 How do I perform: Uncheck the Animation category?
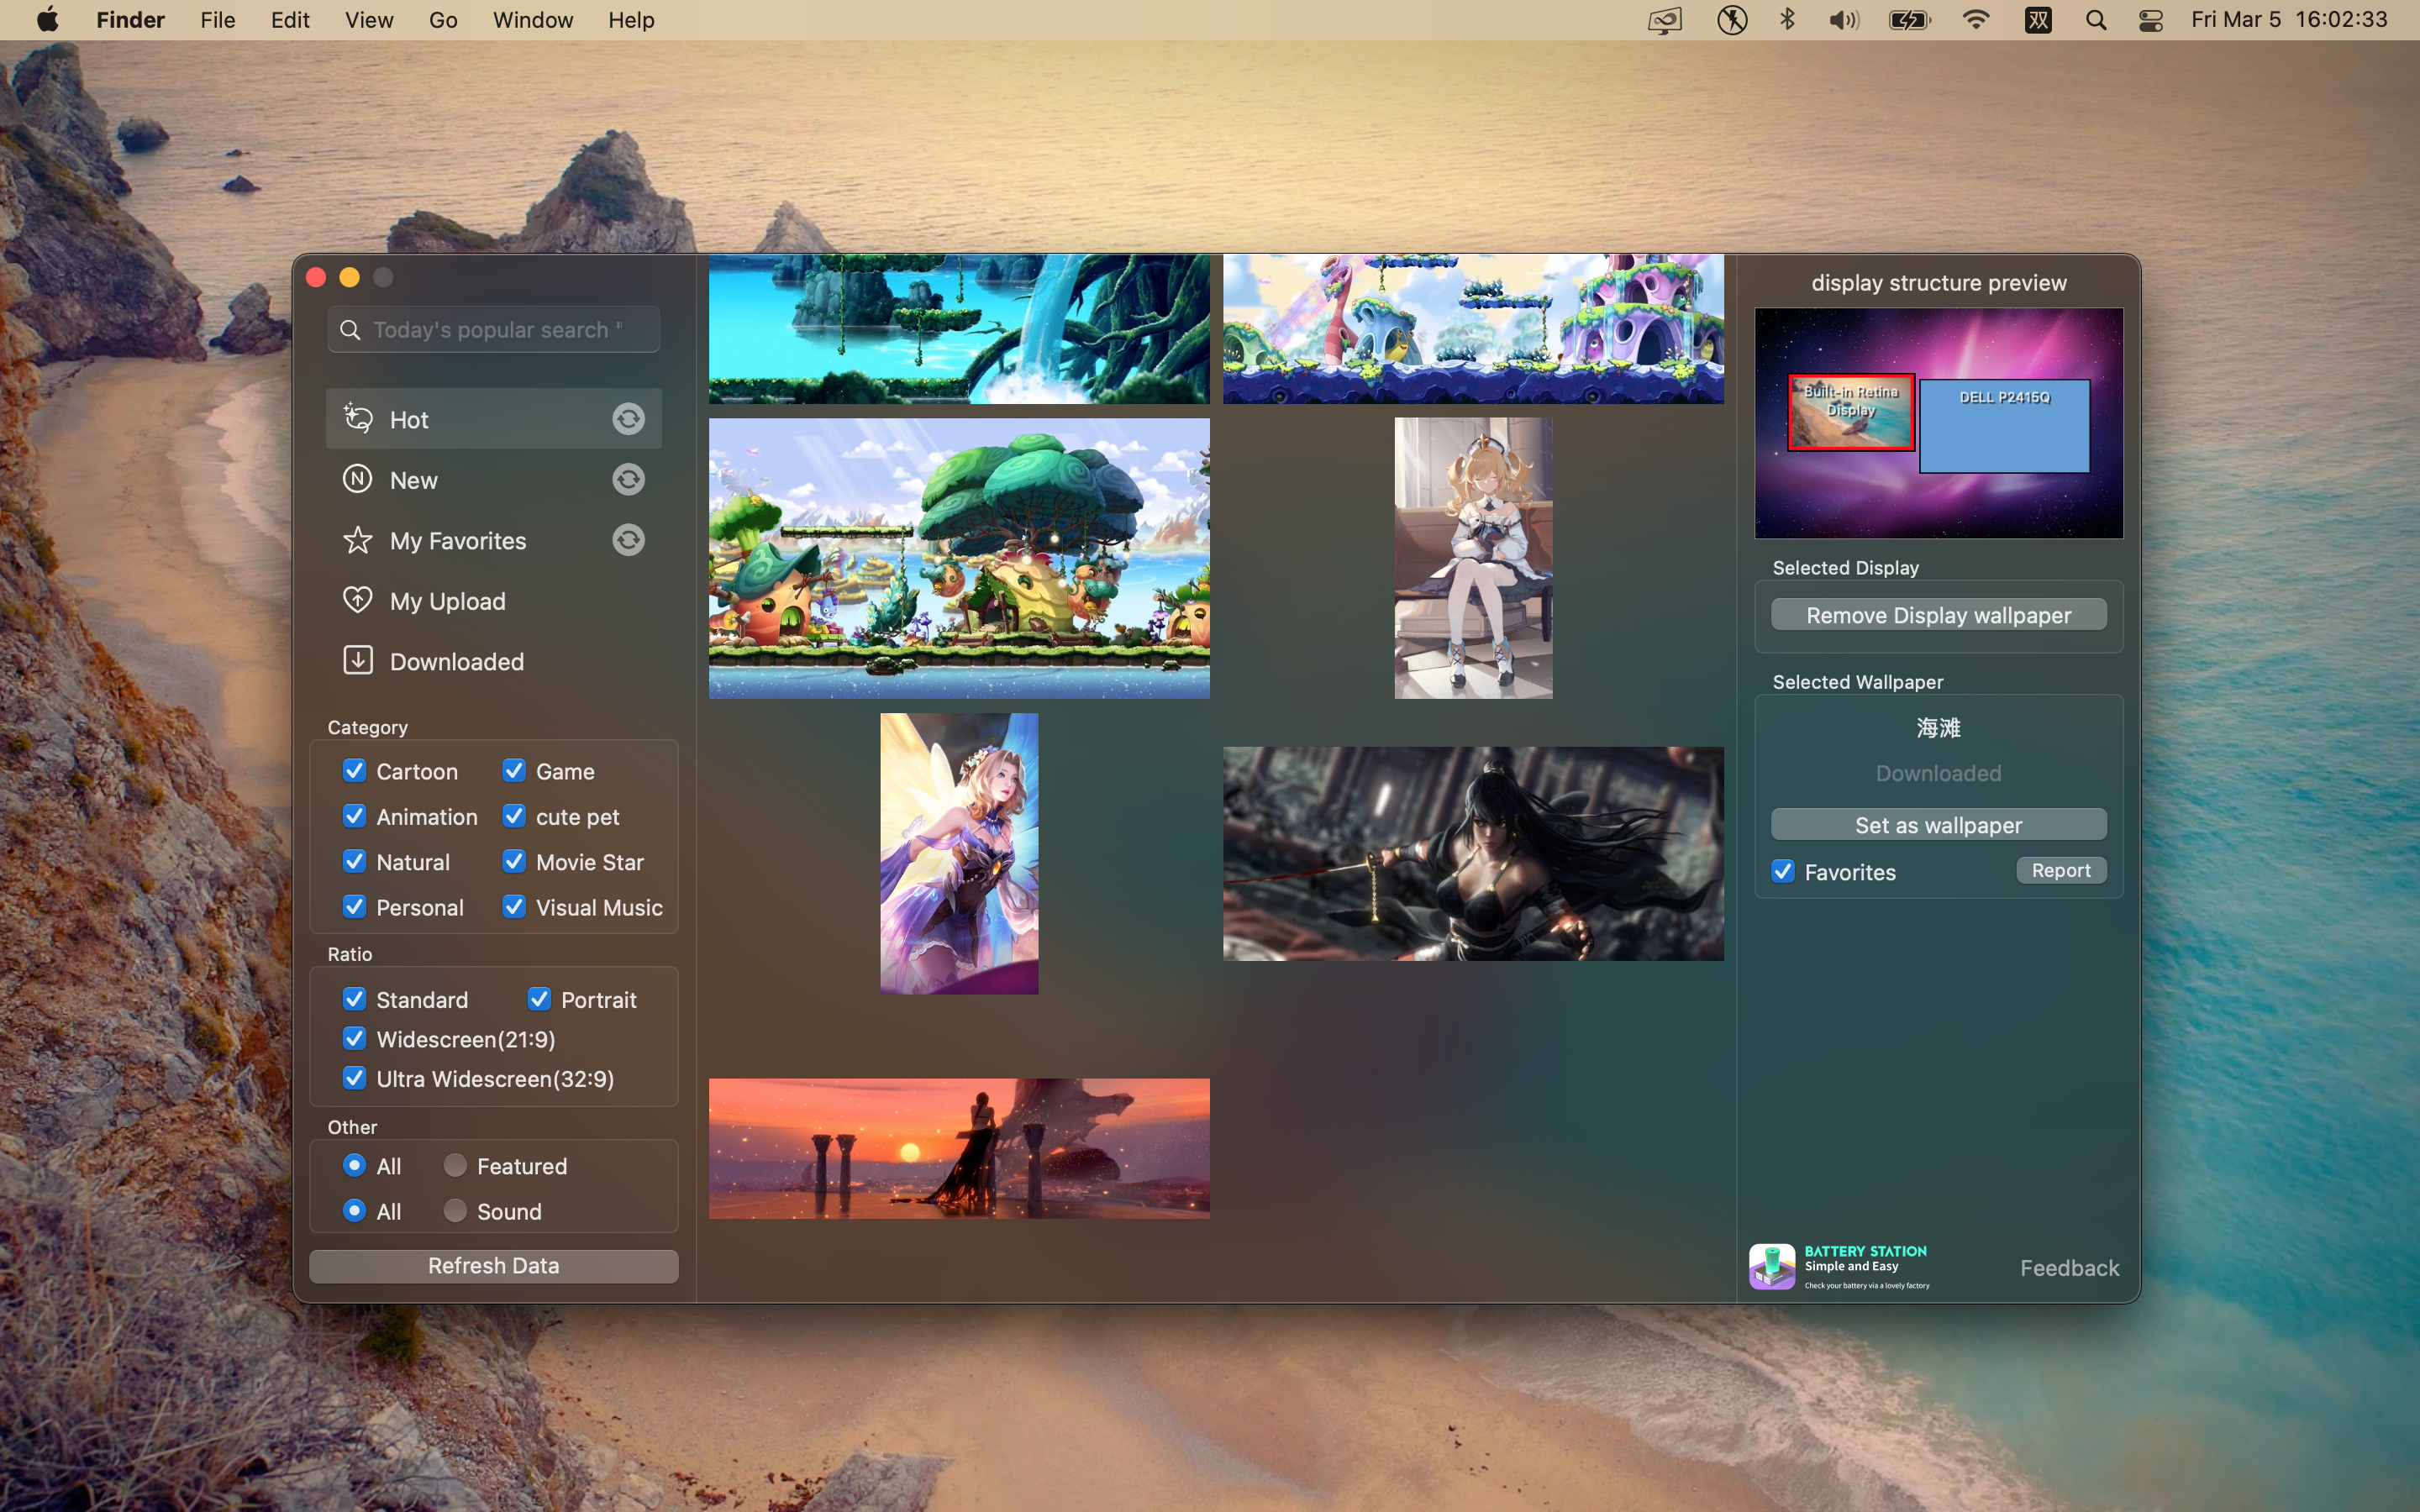pos(354,816)
